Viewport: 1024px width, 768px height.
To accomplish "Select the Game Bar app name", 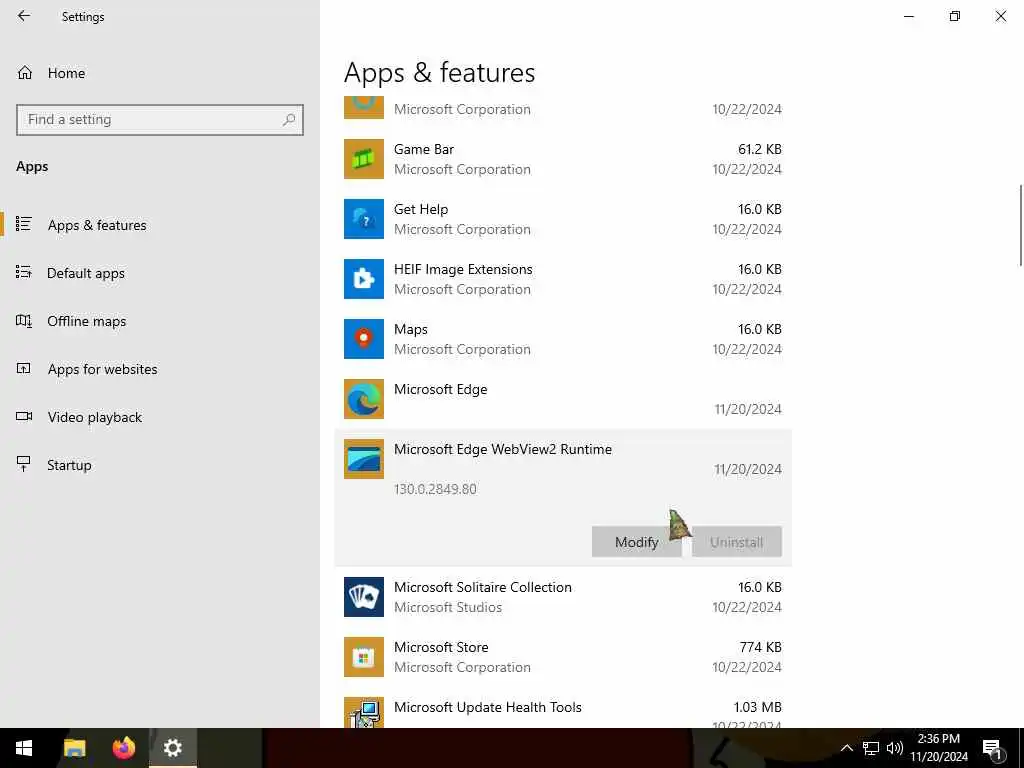I will 424,150.
